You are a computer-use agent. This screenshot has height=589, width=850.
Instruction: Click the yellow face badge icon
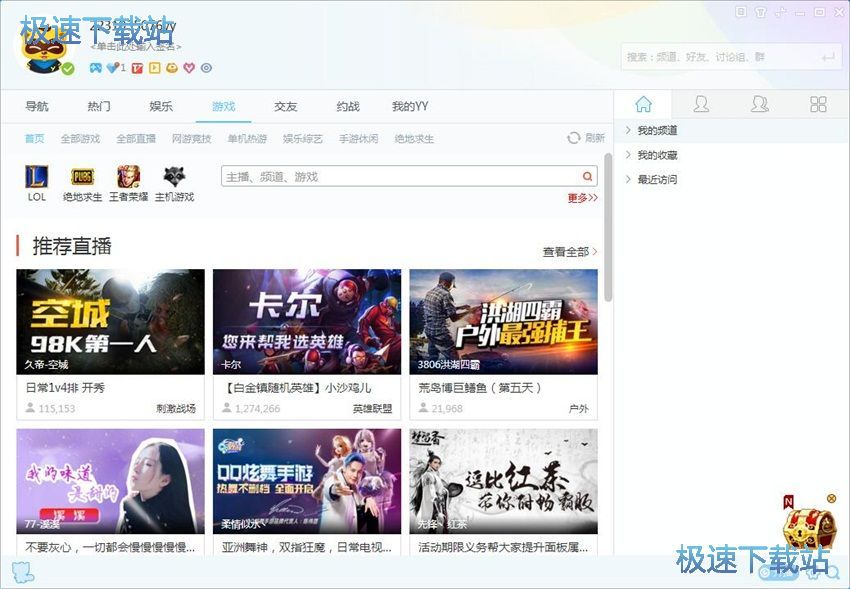(x=172, y=68)
